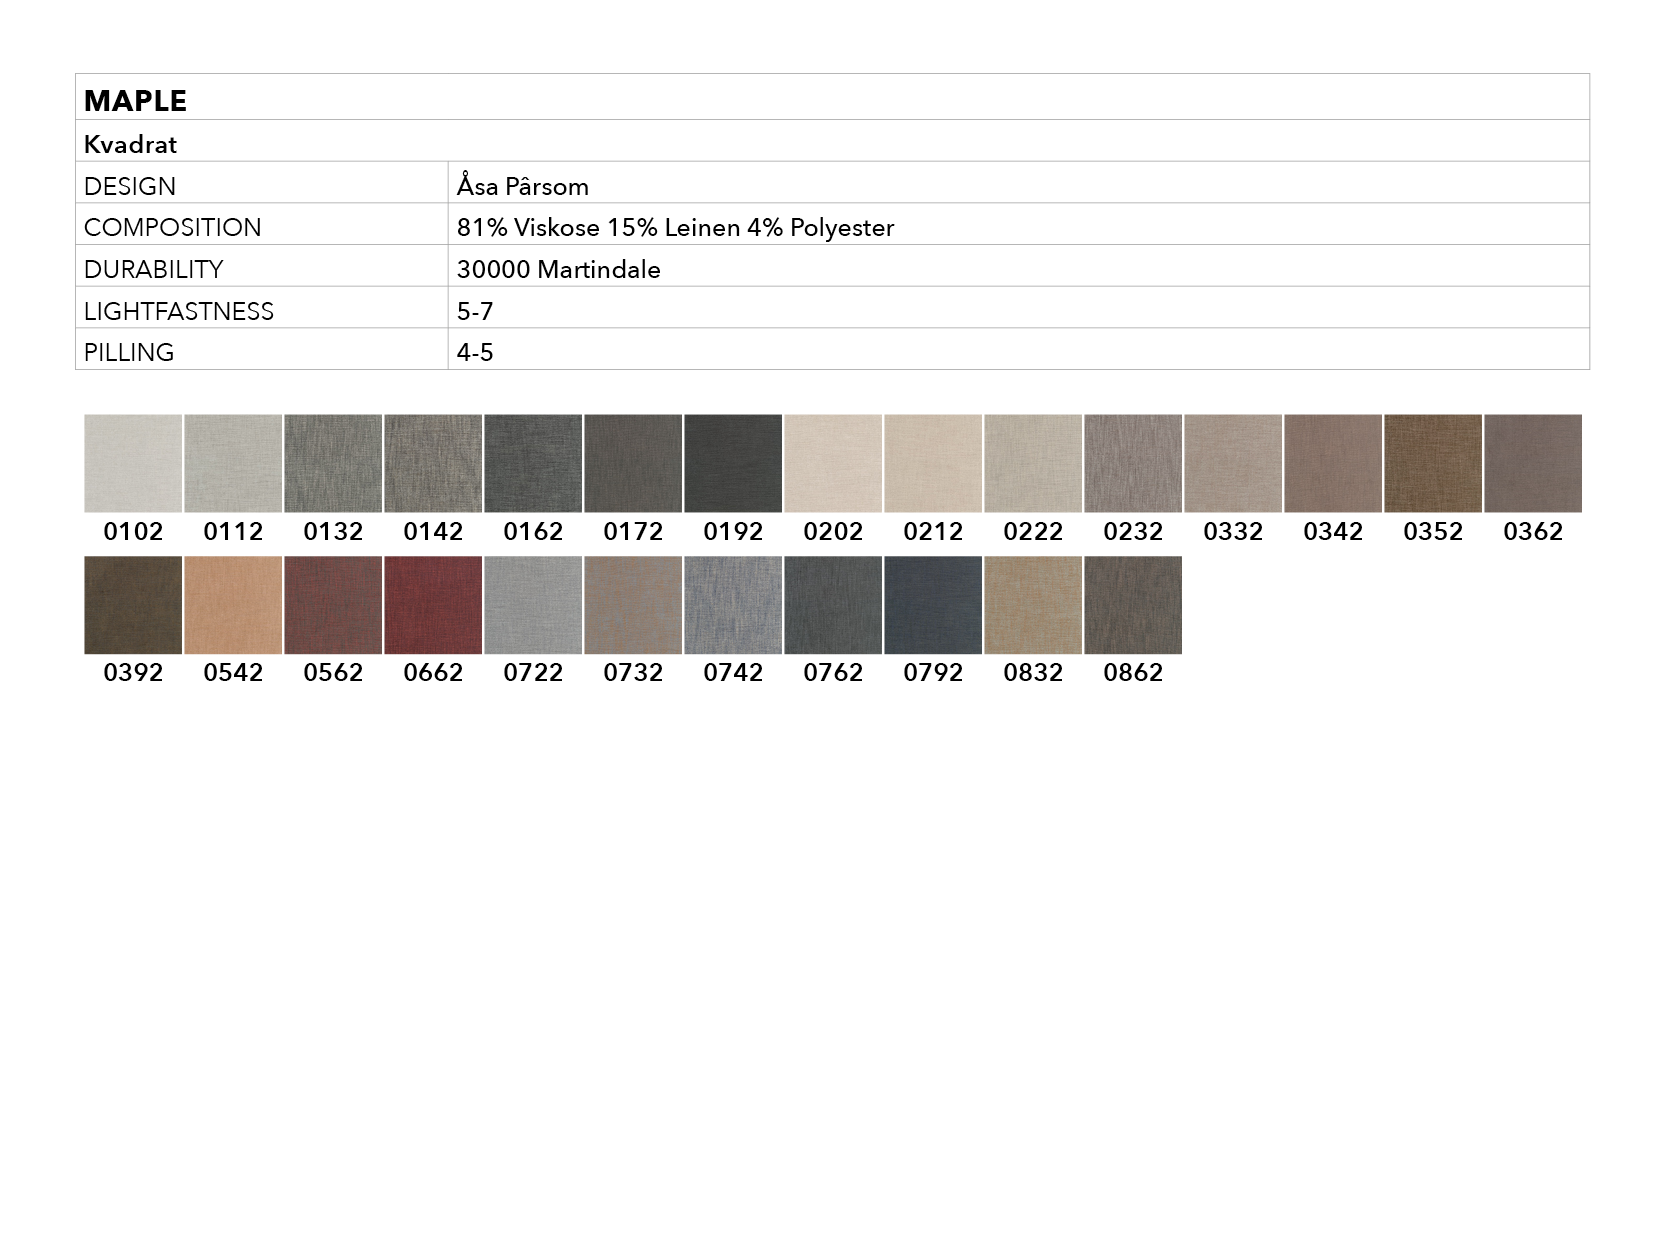Image resolution: width=1667 pixels, height=1250 pixels.
Task: Select charcoal swatch 0762
Action: pyautogui.click(x=833, y=605)
